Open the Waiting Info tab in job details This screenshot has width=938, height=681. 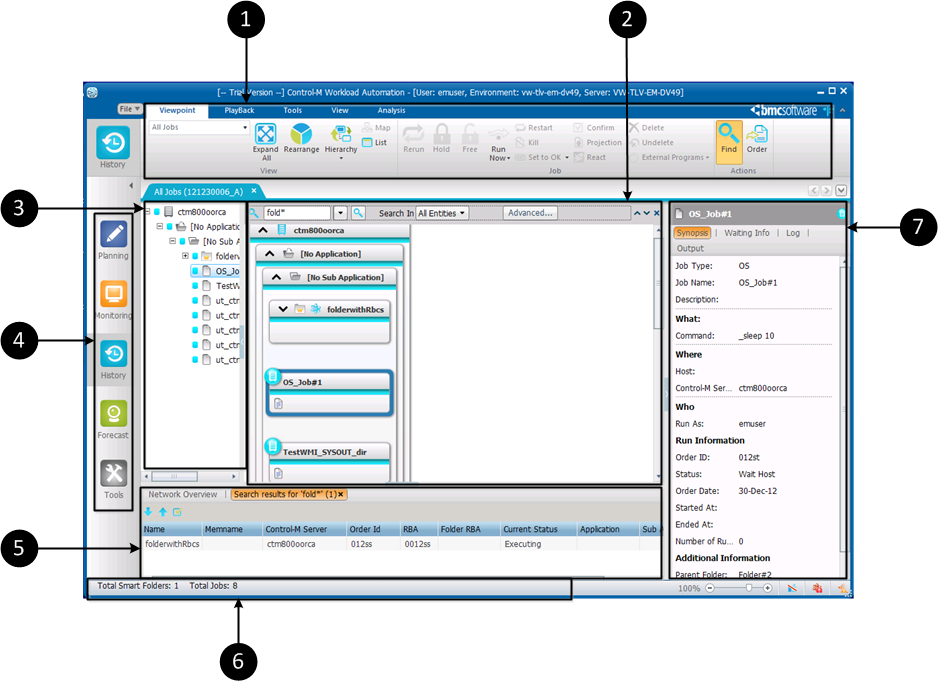coord(746,233)
